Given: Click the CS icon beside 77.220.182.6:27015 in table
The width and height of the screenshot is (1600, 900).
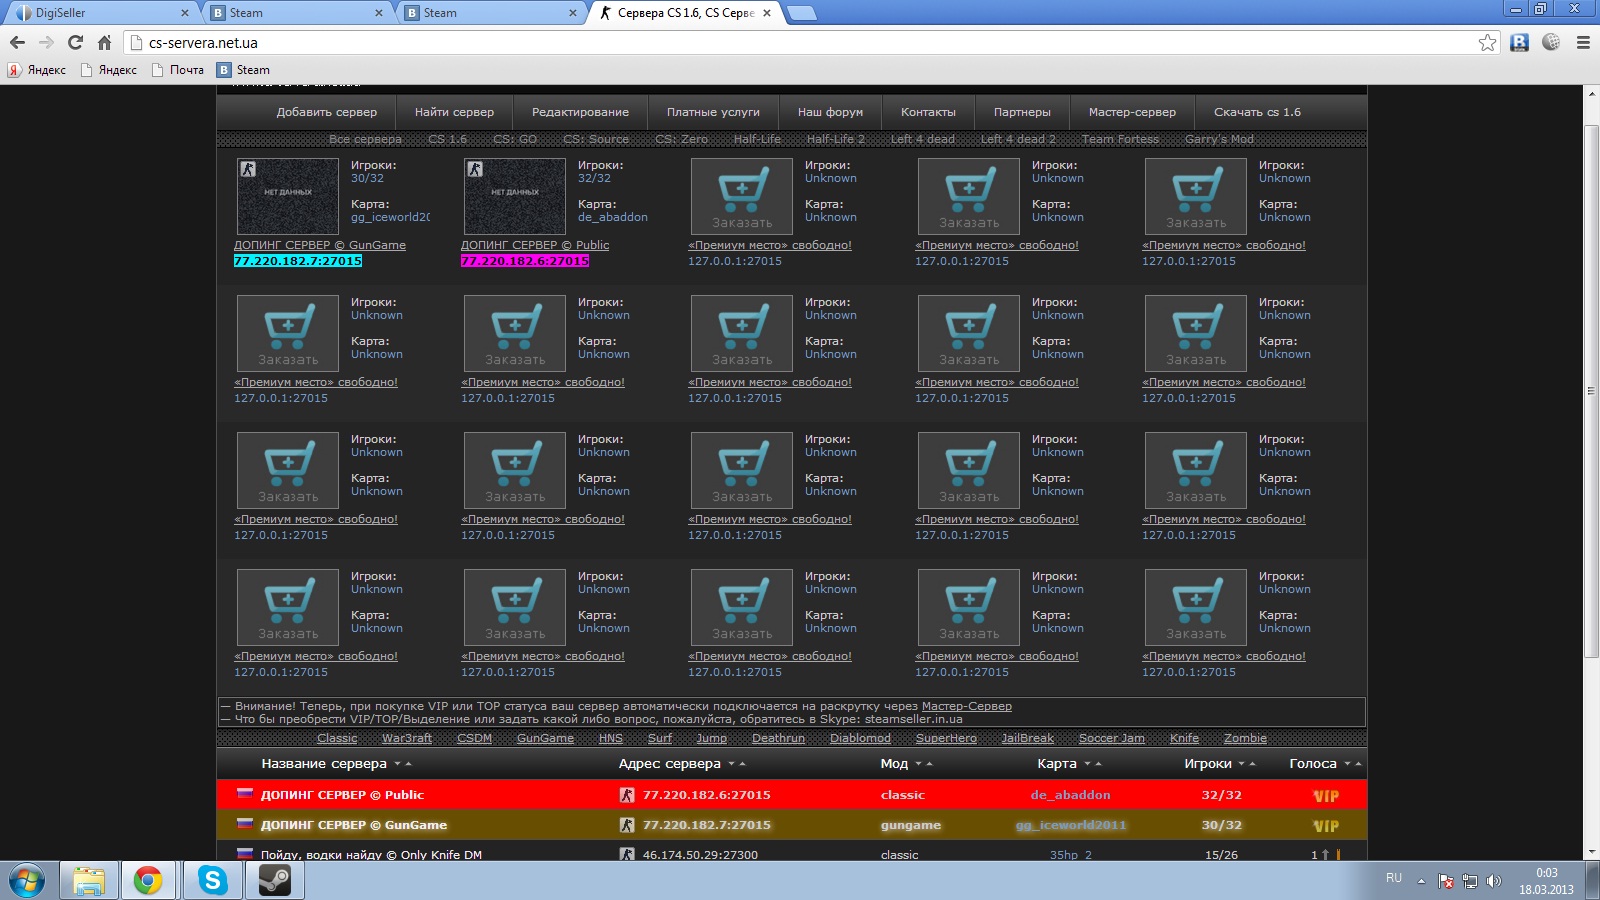Looking at the screenshot, I should point(627,795).
